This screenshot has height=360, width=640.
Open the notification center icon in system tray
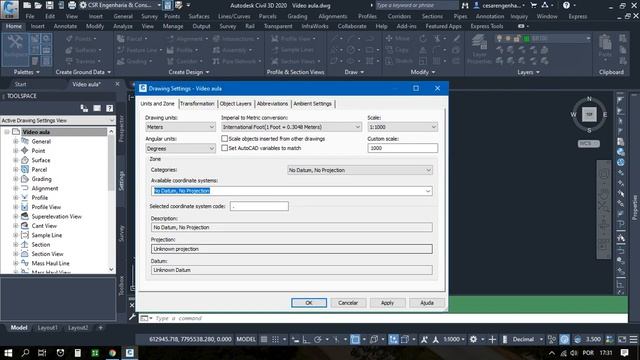click(x=624, y=353)
